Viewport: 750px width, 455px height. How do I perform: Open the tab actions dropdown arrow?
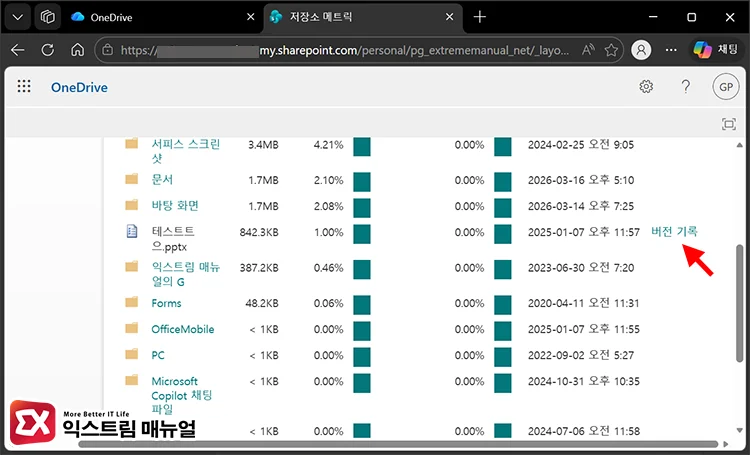pos(18,17)
